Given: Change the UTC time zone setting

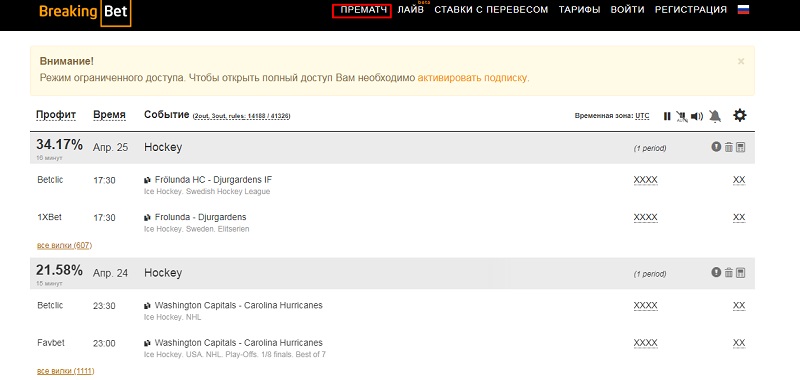Looking at the screenshot, I should (x=642, y=116).
